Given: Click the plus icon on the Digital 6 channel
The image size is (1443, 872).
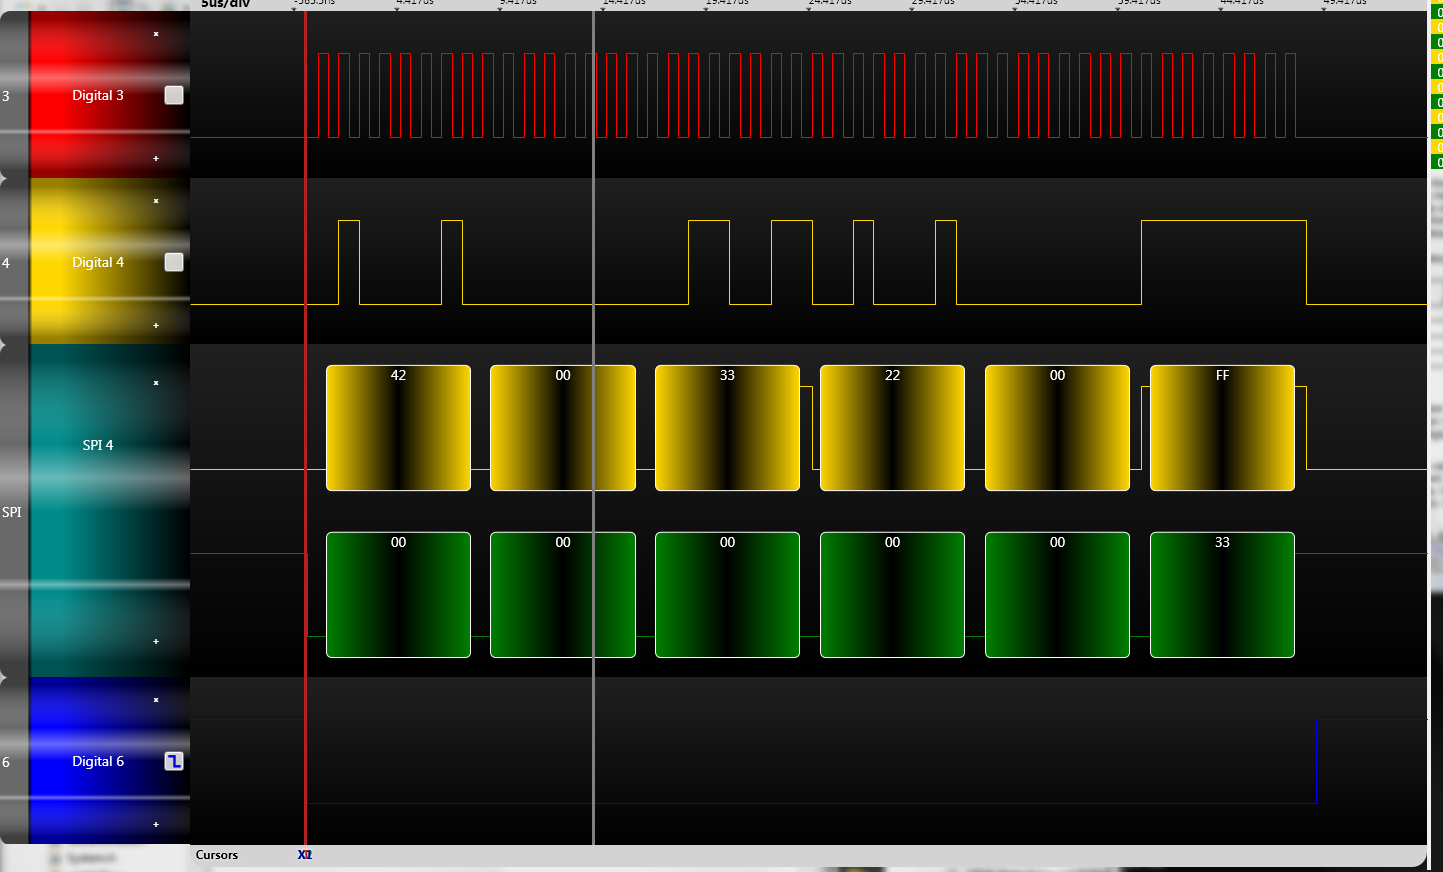Looking at the screenshot, I should (156, 824).
